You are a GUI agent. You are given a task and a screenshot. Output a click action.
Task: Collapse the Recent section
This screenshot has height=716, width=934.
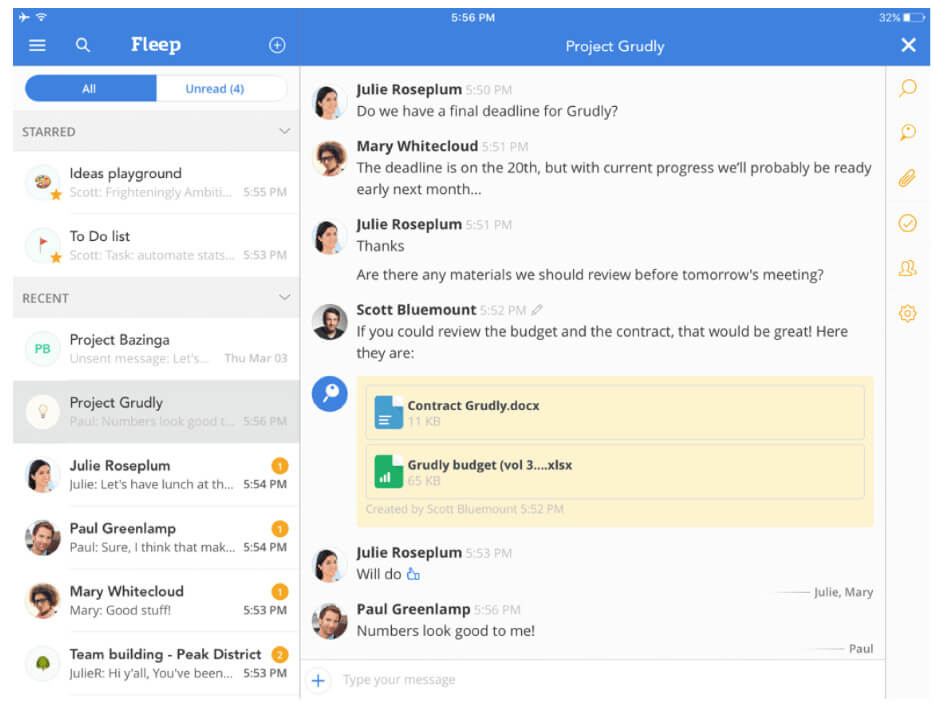tap(284, 298)
